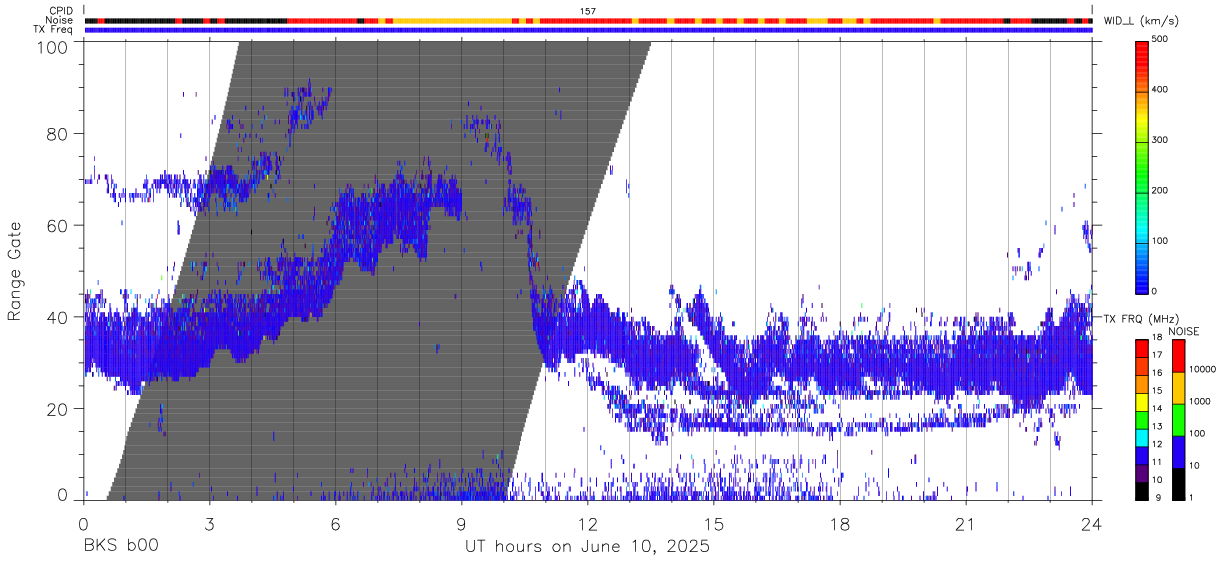
Task: Click the BKS b00 radar label
Action: 120,547
